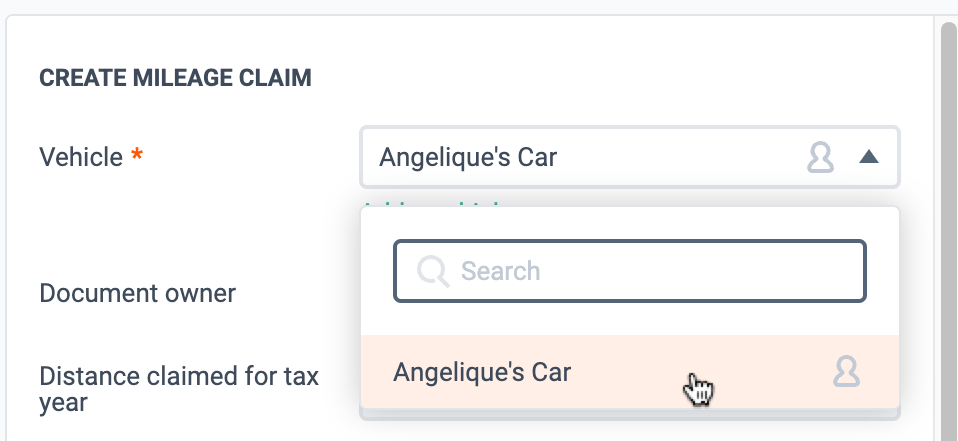Image resolution: width=958 pixels, height=441 pixels.
Task: Click the partially hidden green link under Vehicle field
Action: 434,203
